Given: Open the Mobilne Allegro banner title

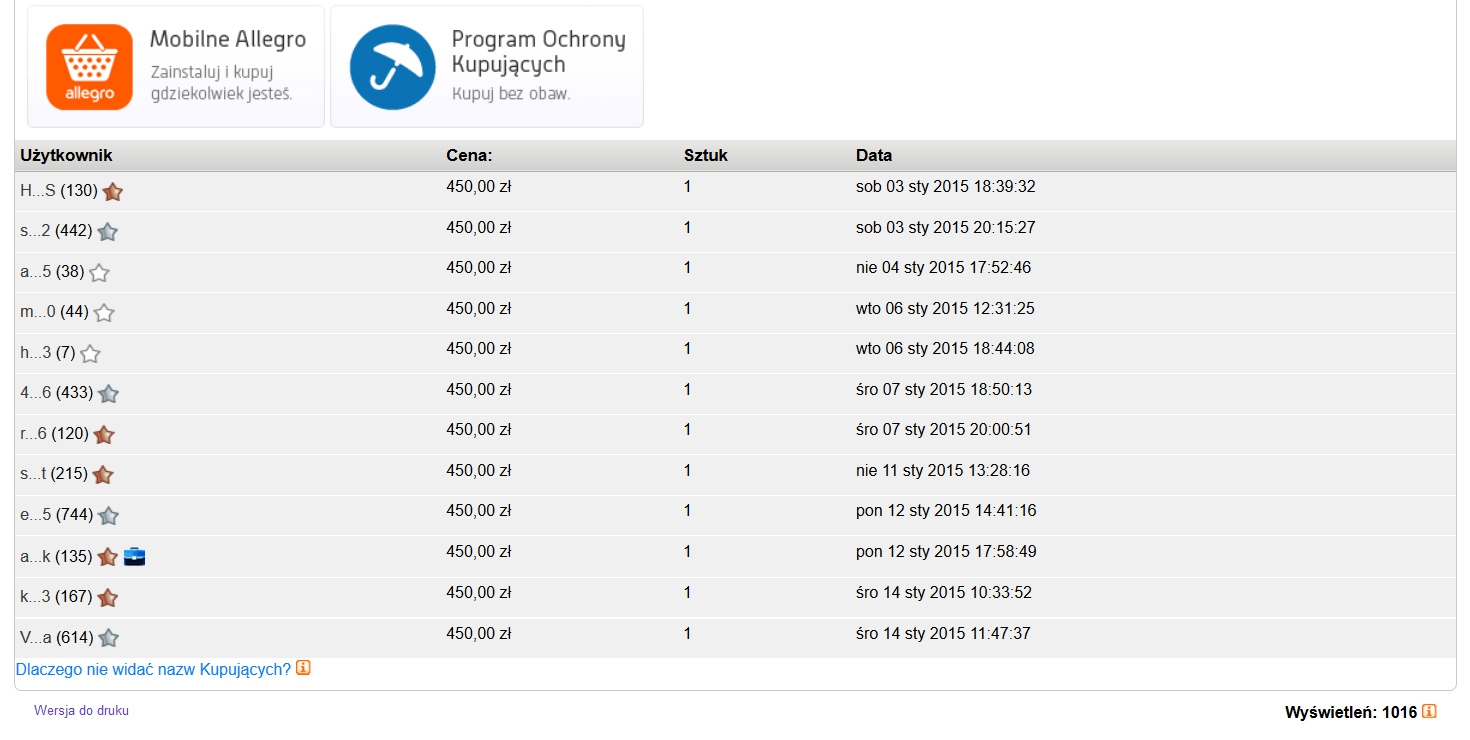Looking at the screenshot, I should 228,40.
